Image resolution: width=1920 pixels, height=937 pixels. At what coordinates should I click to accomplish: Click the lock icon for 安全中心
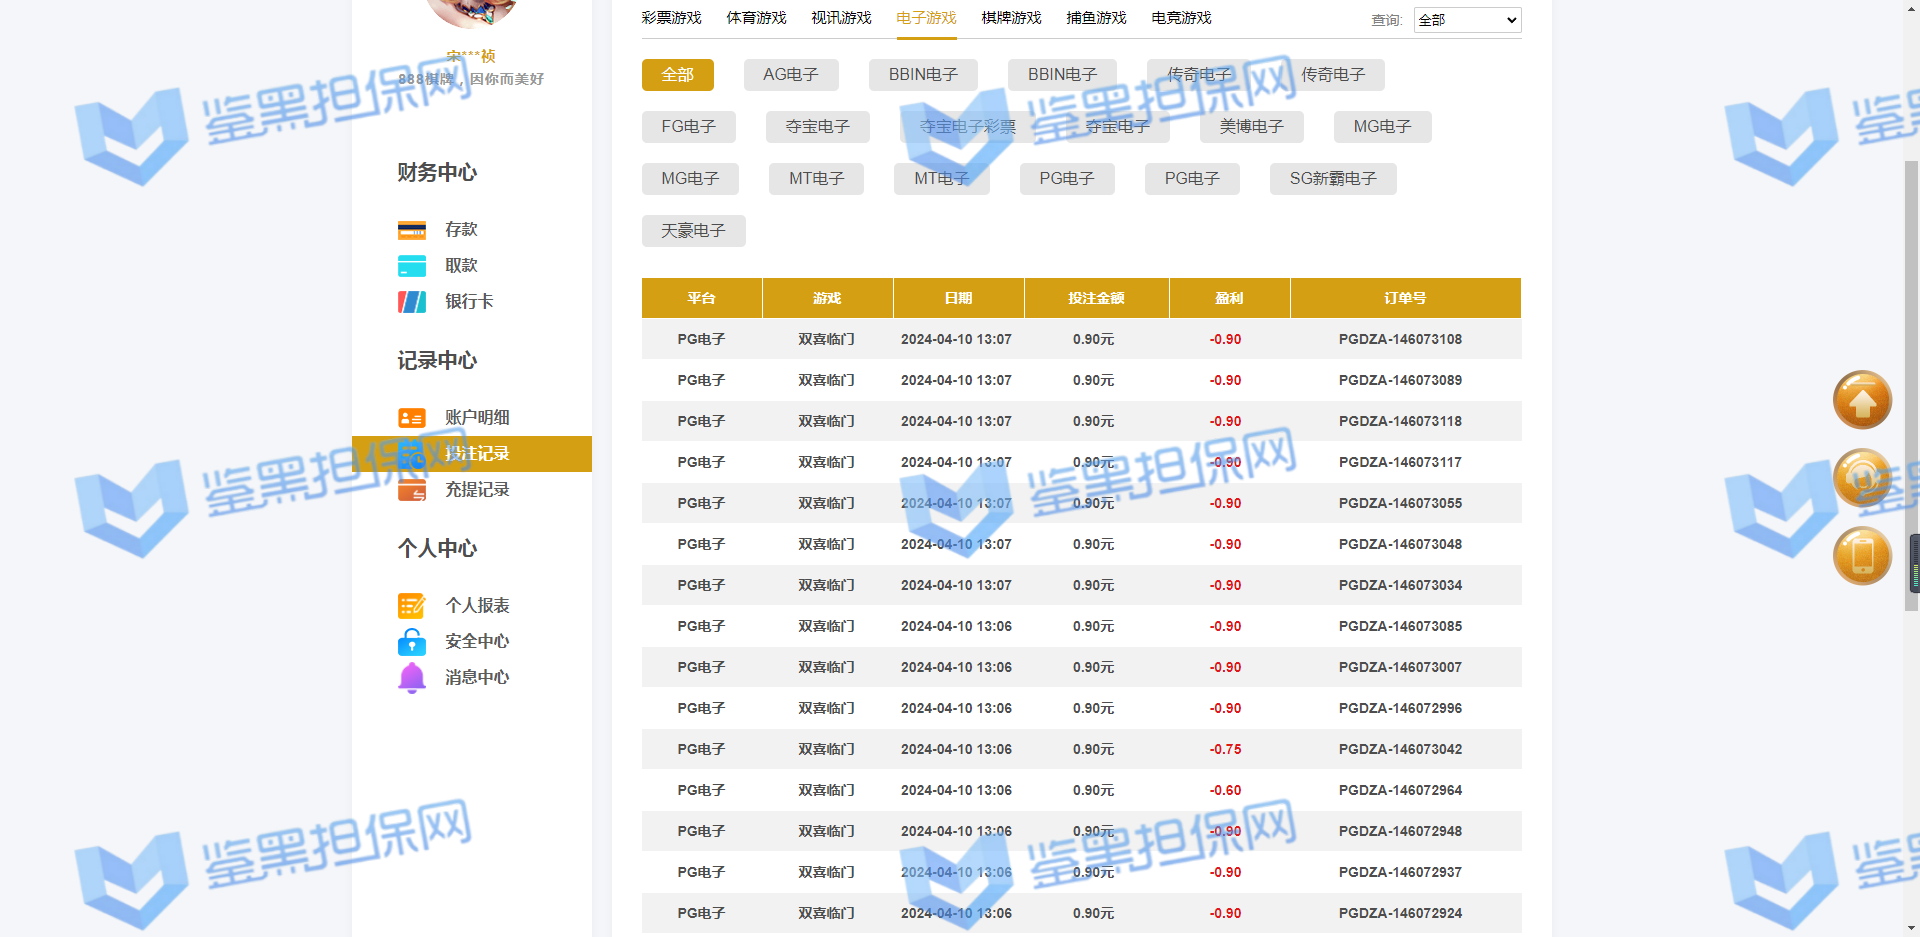(411, 642)
